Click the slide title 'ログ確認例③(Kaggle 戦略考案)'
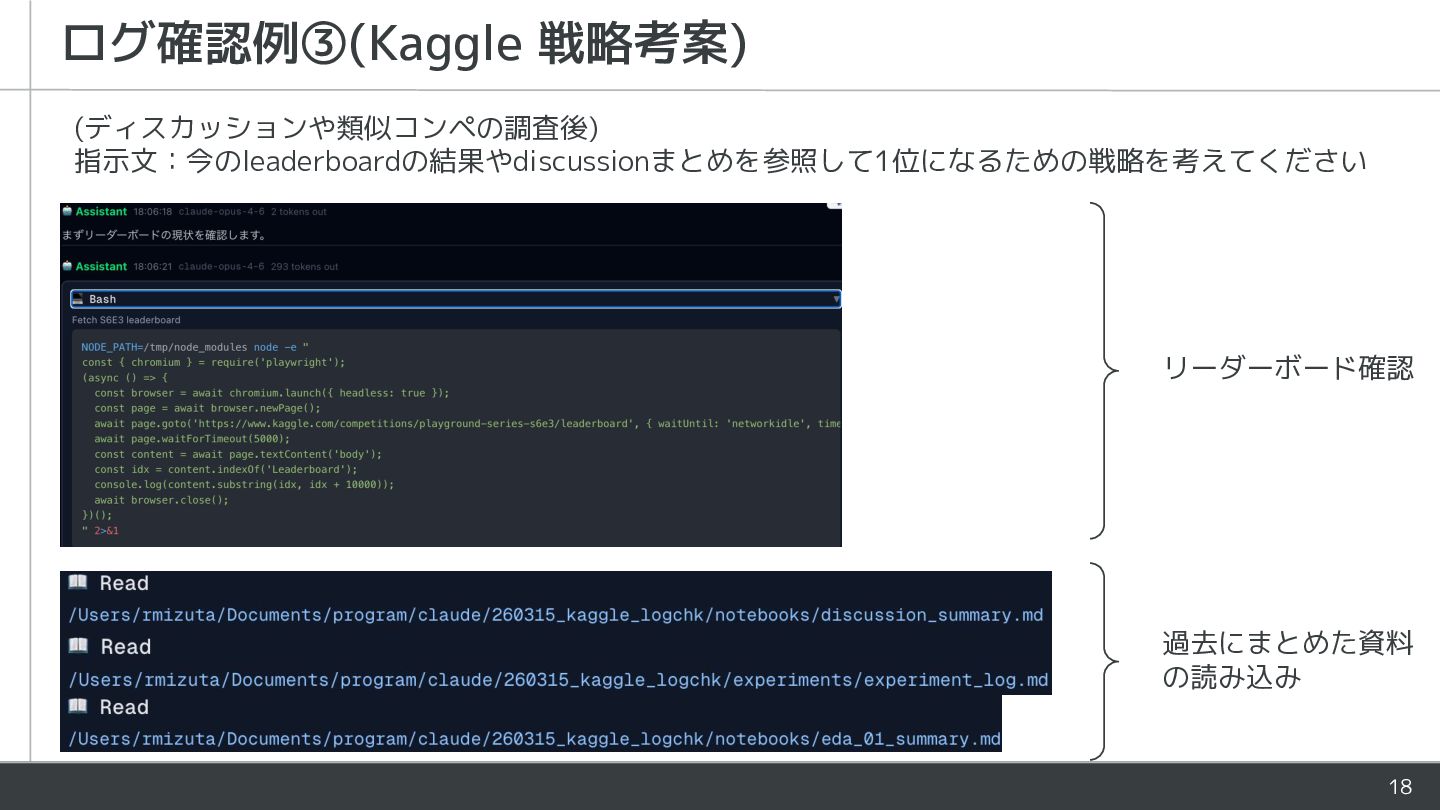The height and width of the screenshot is (810, 1440). 403,44
